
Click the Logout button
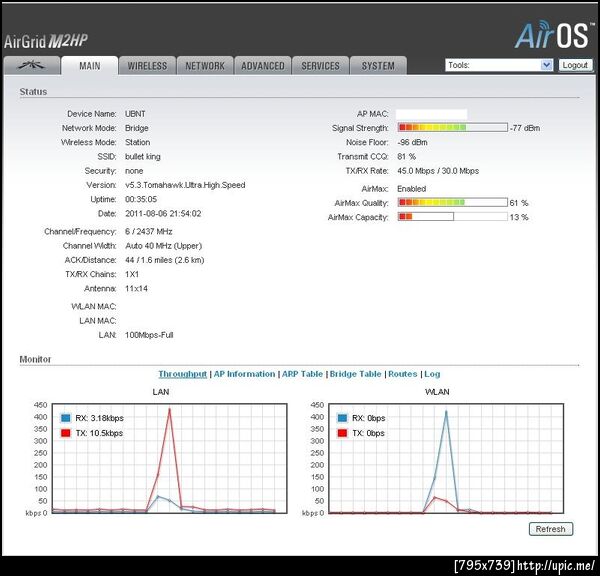(x=575, y=65)
